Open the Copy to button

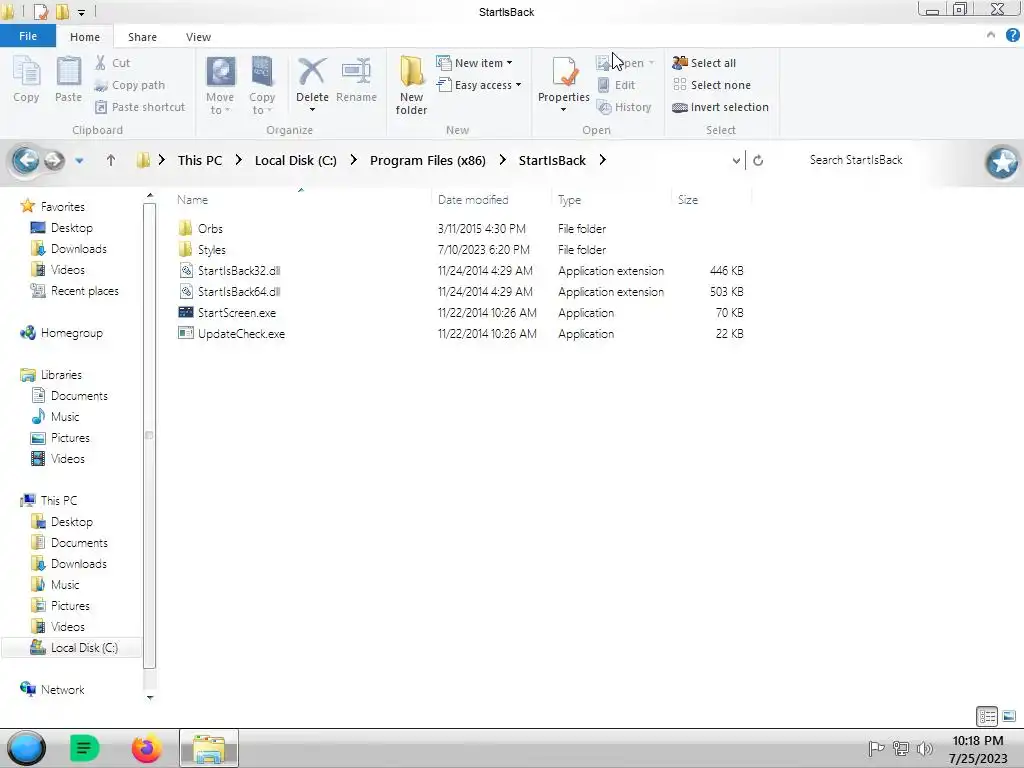click(262, 85)
